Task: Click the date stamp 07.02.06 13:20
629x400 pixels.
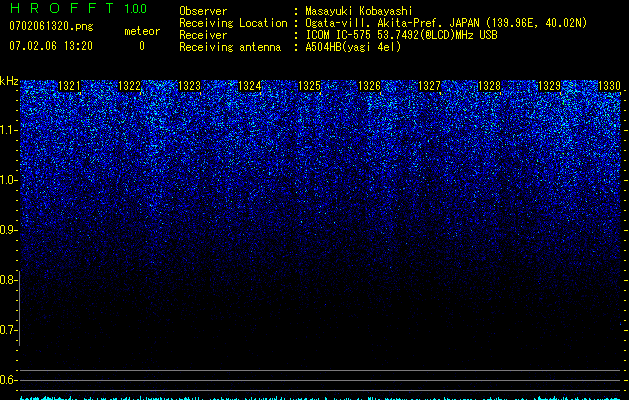Action: tap(51, 46)
